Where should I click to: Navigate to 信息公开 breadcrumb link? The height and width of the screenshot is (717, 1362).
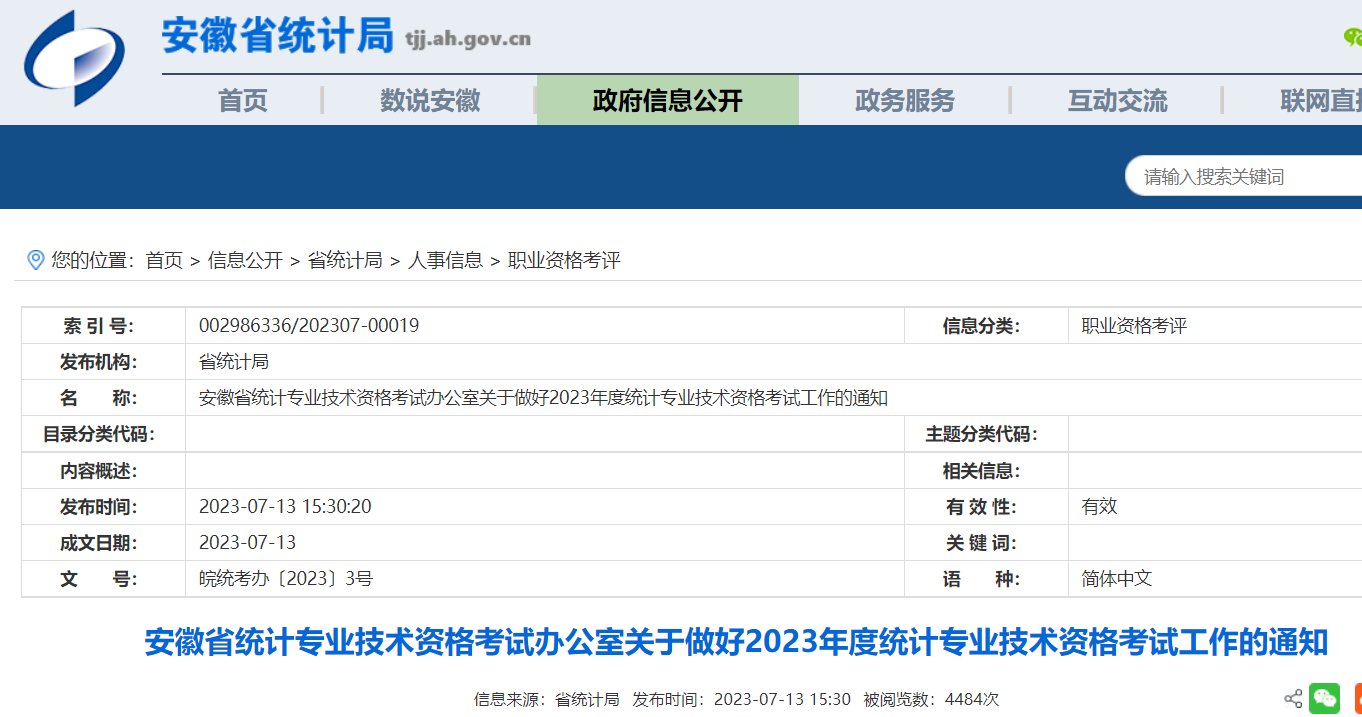click(x=245, y=261)
